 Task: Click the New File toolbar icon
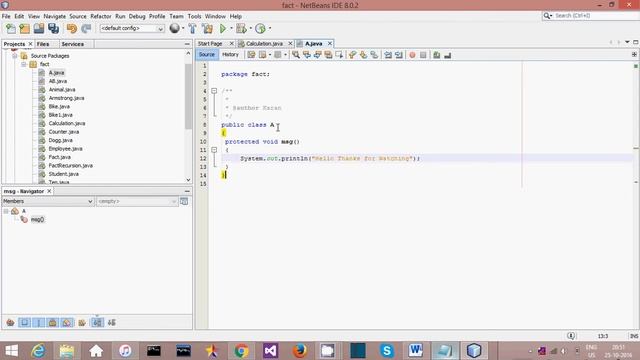coord(11,28)
